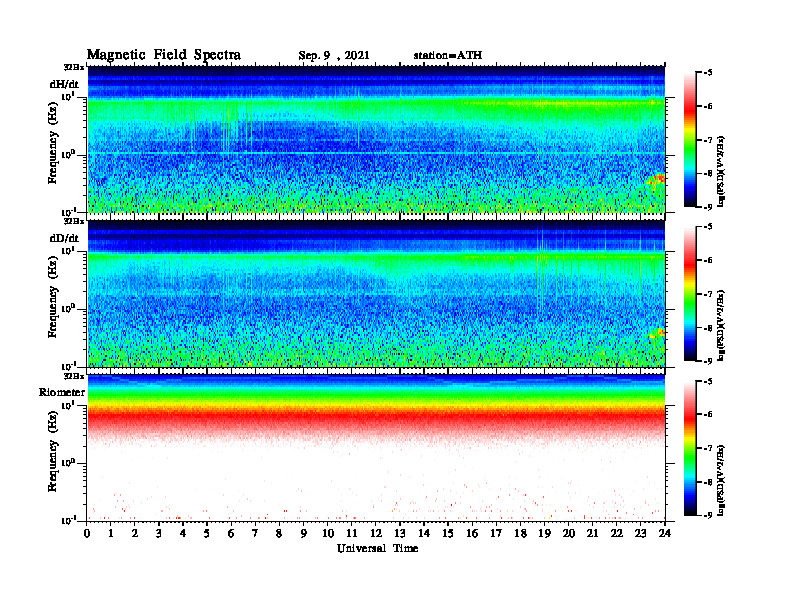The width and height of the screenshot is (792, 612).
Task: Click the "dD/dt" panel label
Action: 64,238
